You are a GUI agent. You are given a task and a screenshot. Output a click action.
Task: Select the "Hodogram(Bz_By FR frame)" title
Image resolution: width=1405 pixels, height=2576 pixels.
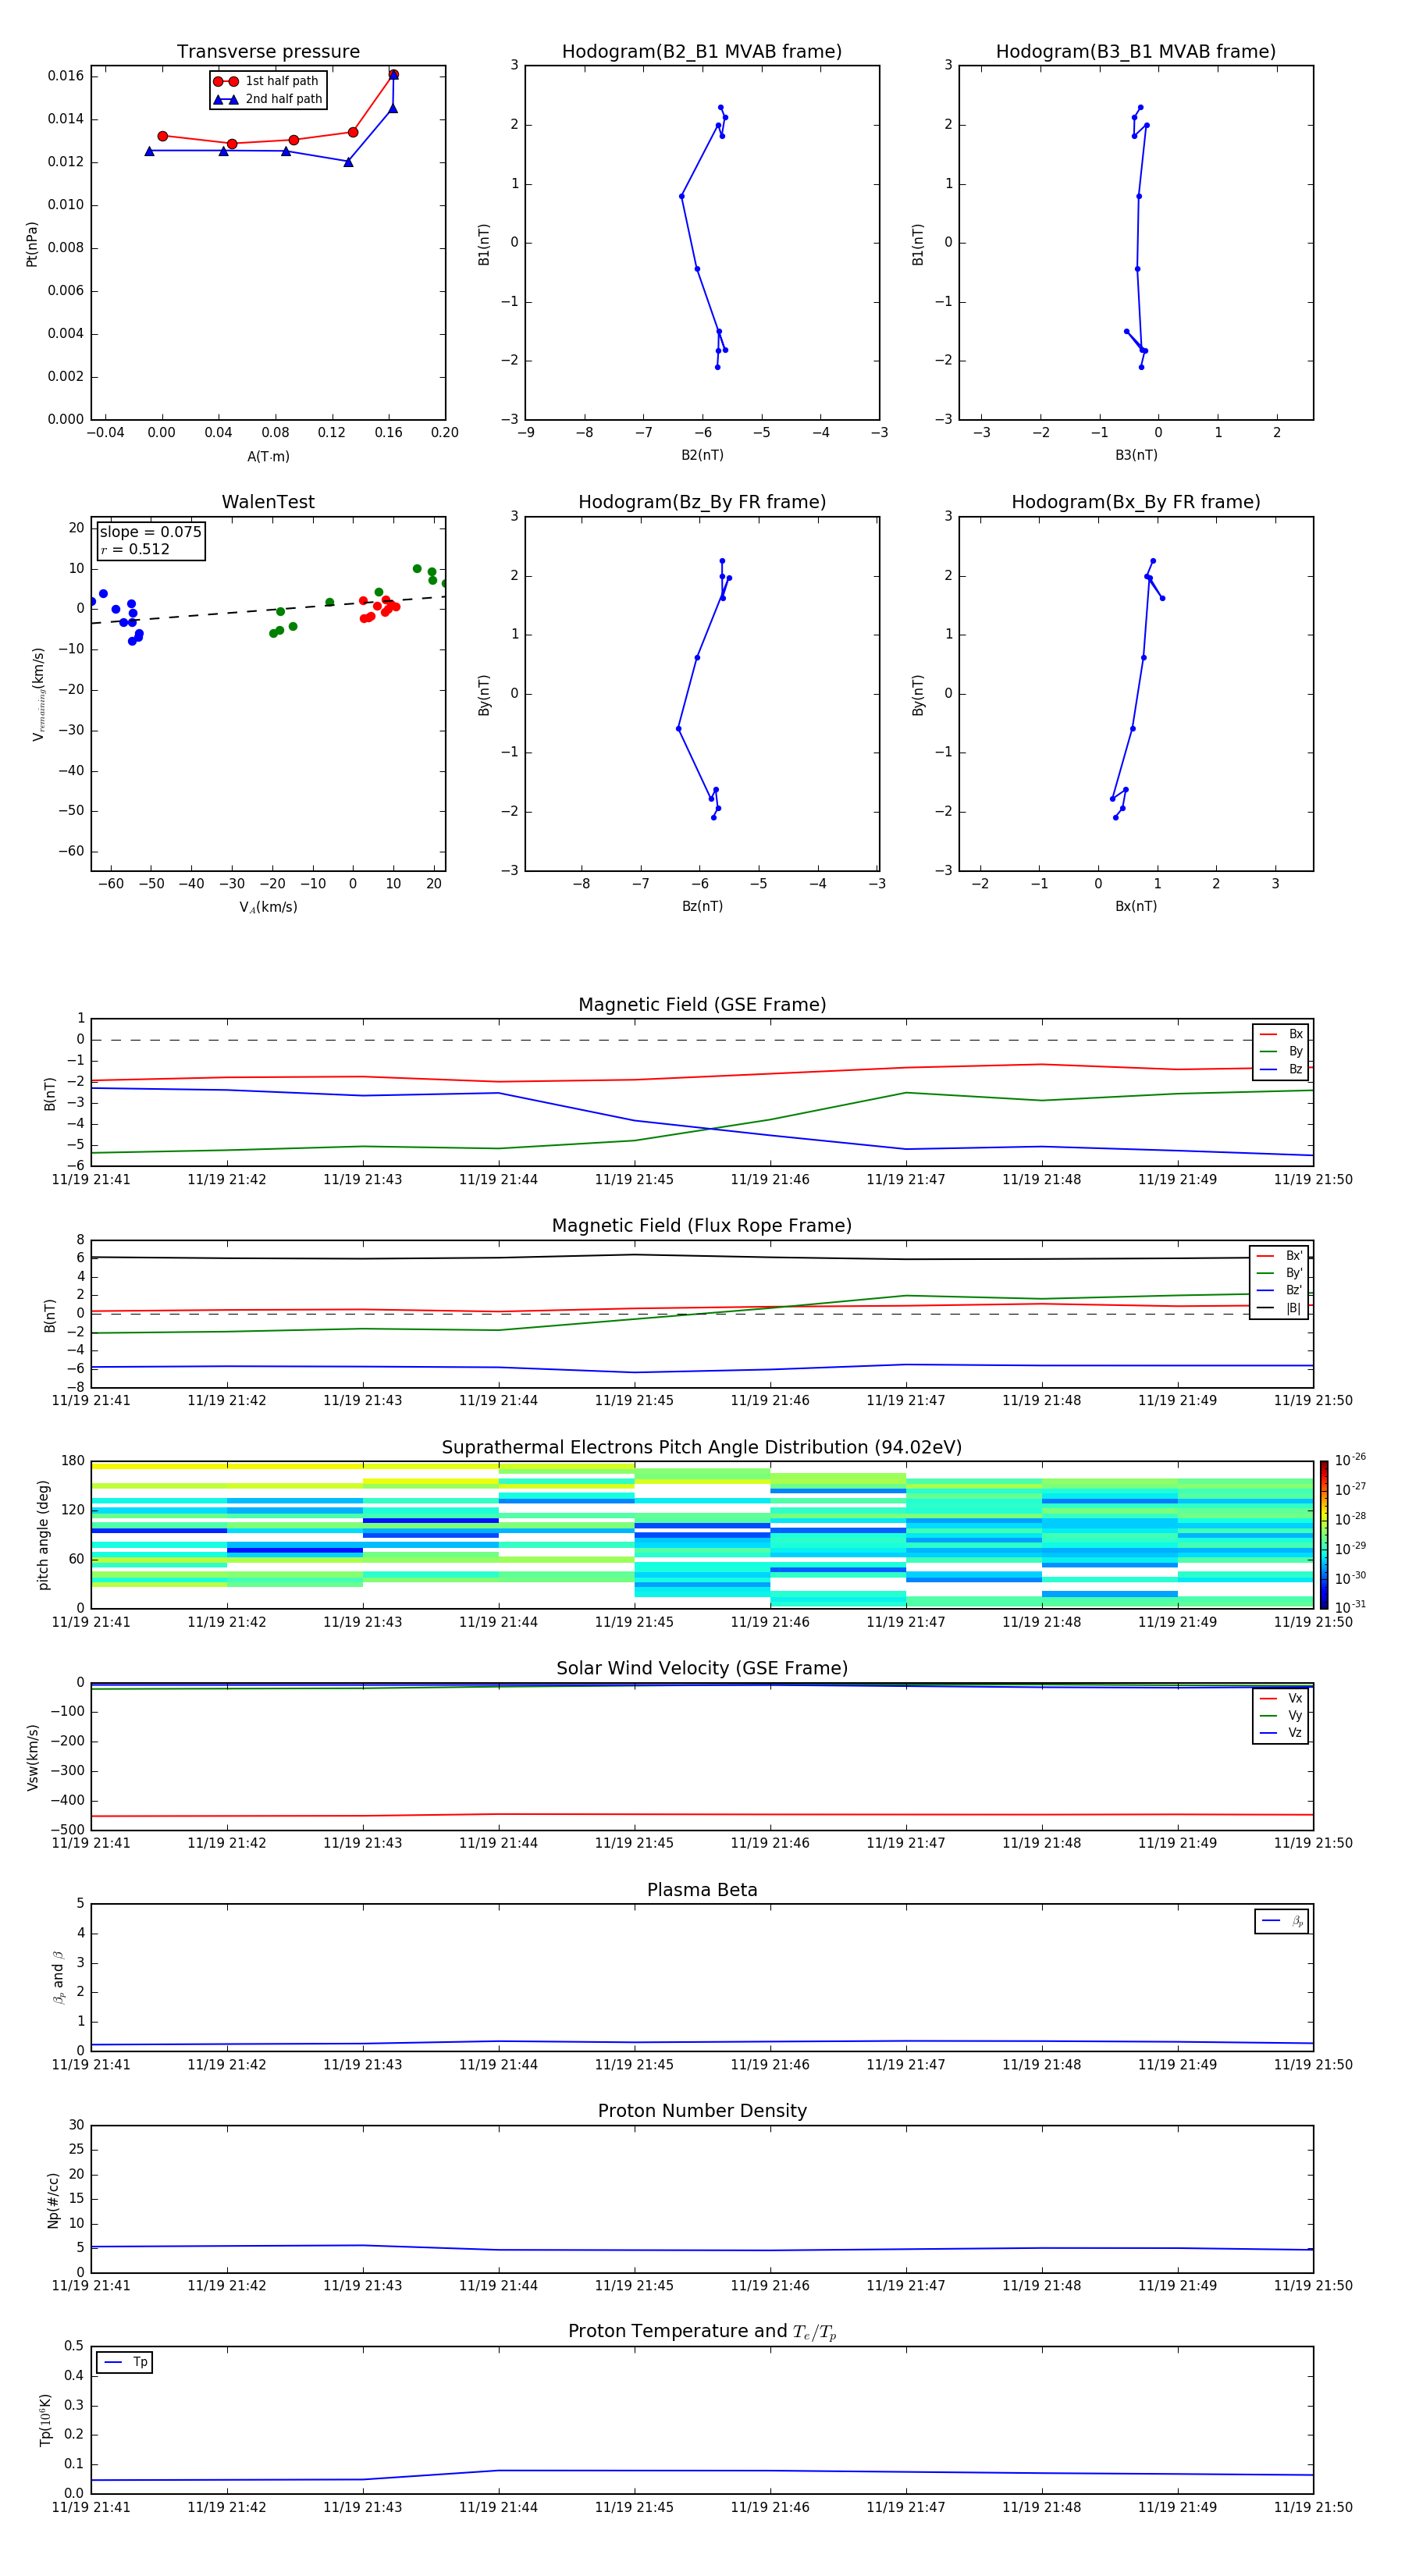[701, 502]
